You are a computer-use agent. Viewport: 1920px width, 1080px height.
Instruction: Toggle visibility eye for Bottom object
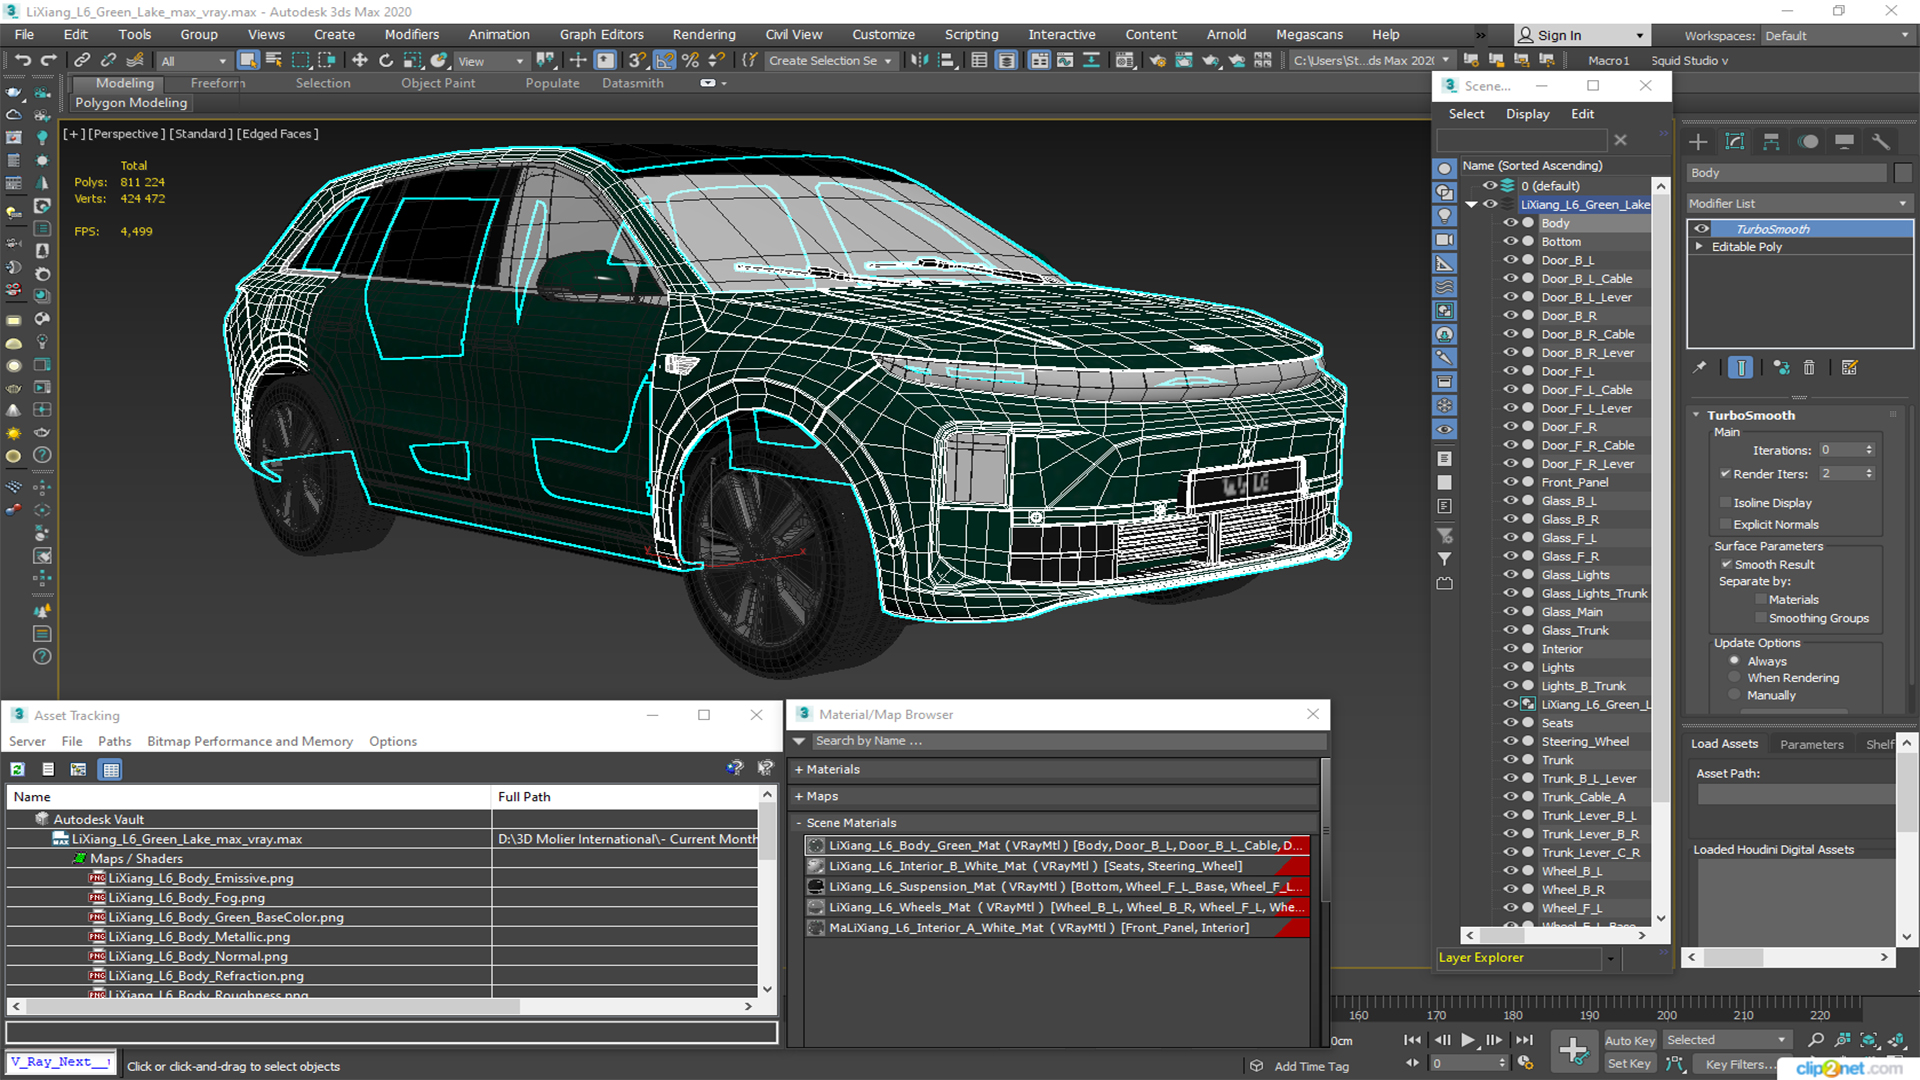(x=1510, y=242)
